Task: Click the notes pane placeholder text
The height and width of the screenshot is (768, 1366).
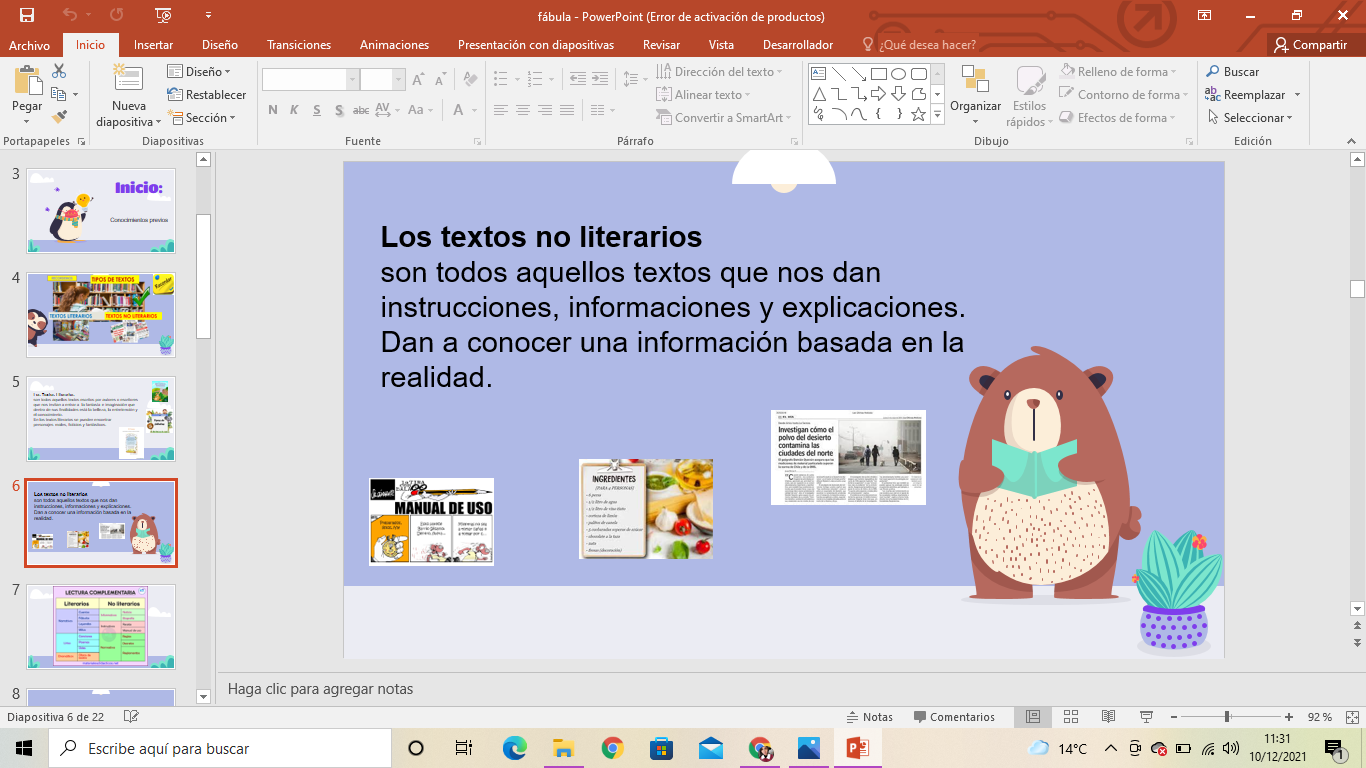Action: coord(320,689)
